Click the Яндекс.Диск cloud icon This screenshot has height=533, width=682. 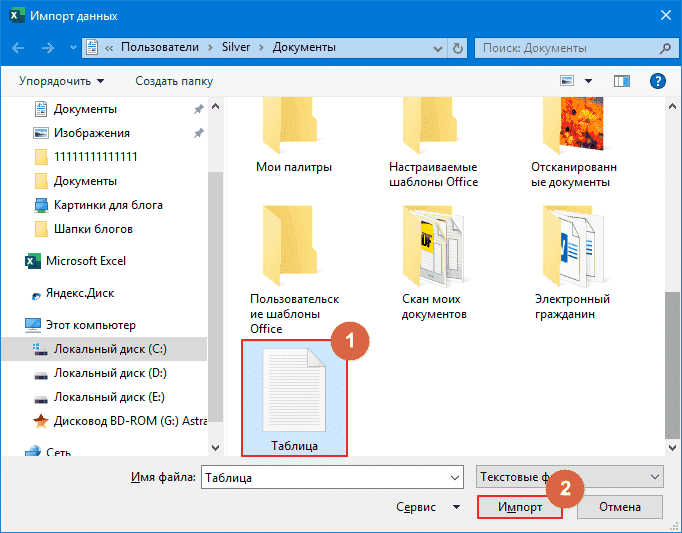click(37, 296)
